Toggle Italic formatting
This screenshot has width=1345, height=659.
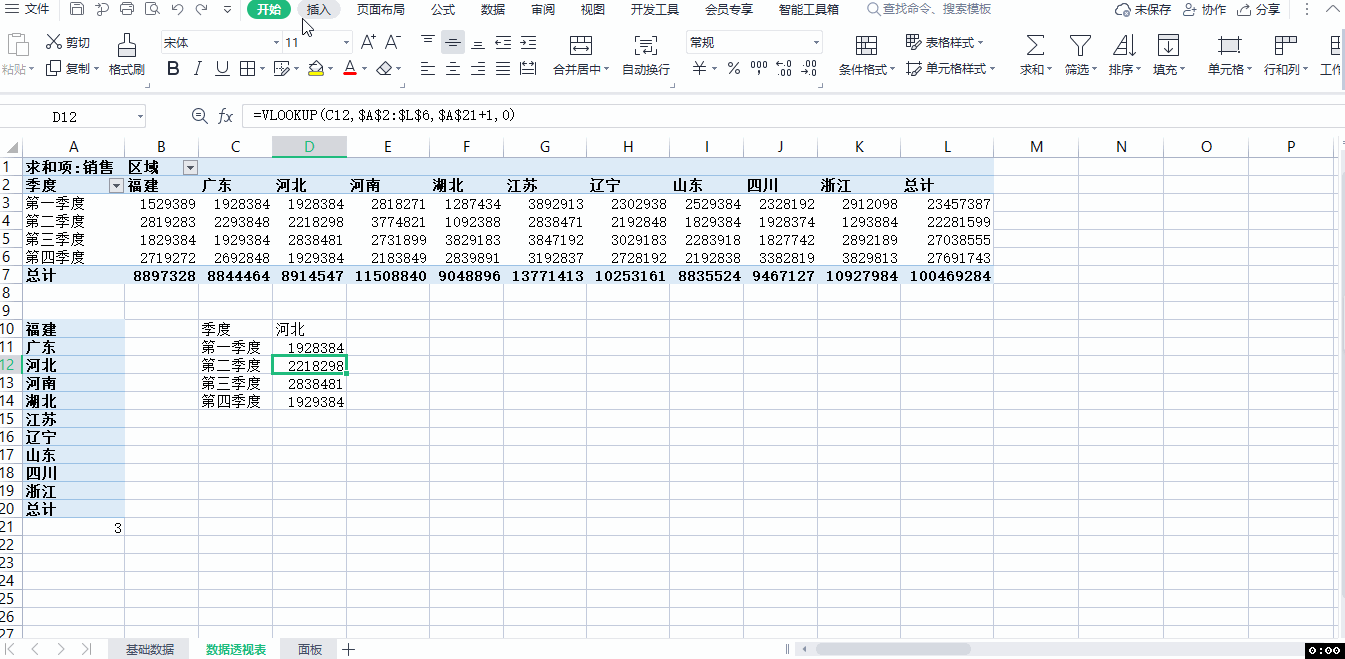tap(198, 69)
